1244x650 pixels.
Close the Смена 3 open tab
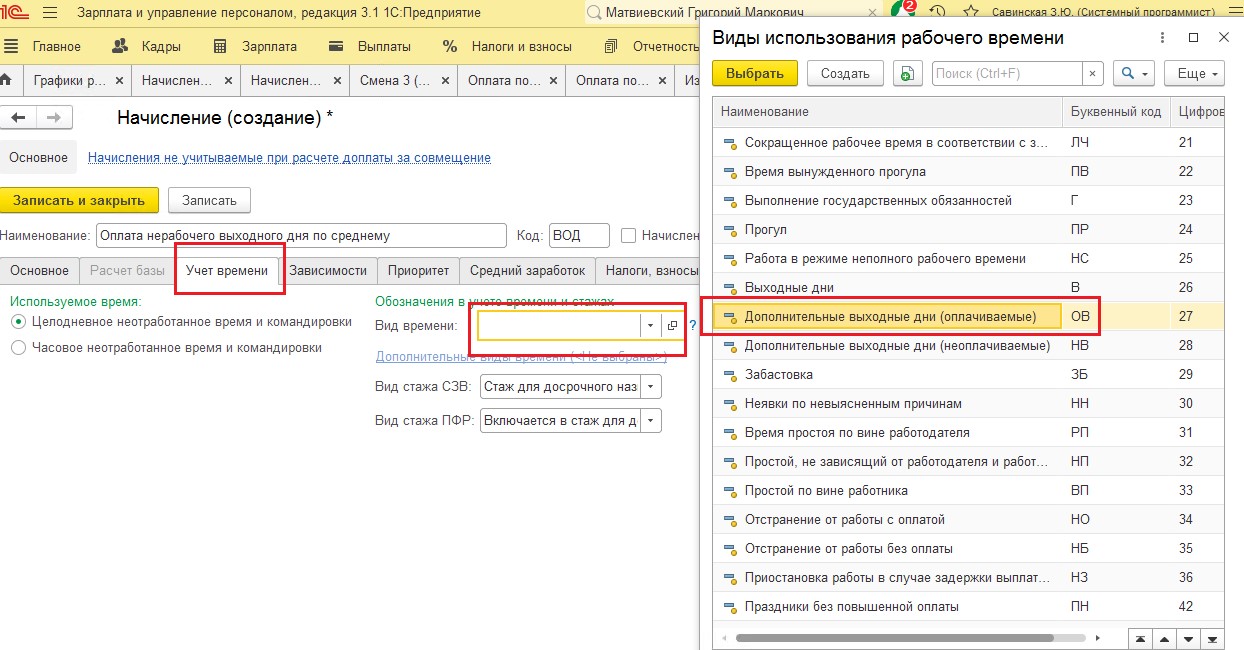[x=446, y=80]
